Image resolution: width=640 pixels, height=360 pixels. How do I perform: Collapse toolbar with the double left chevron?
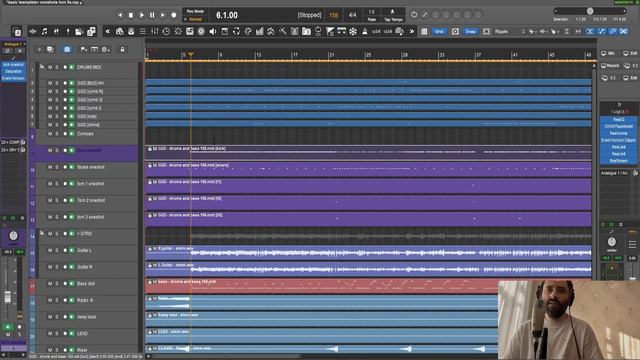click(108, 31)
